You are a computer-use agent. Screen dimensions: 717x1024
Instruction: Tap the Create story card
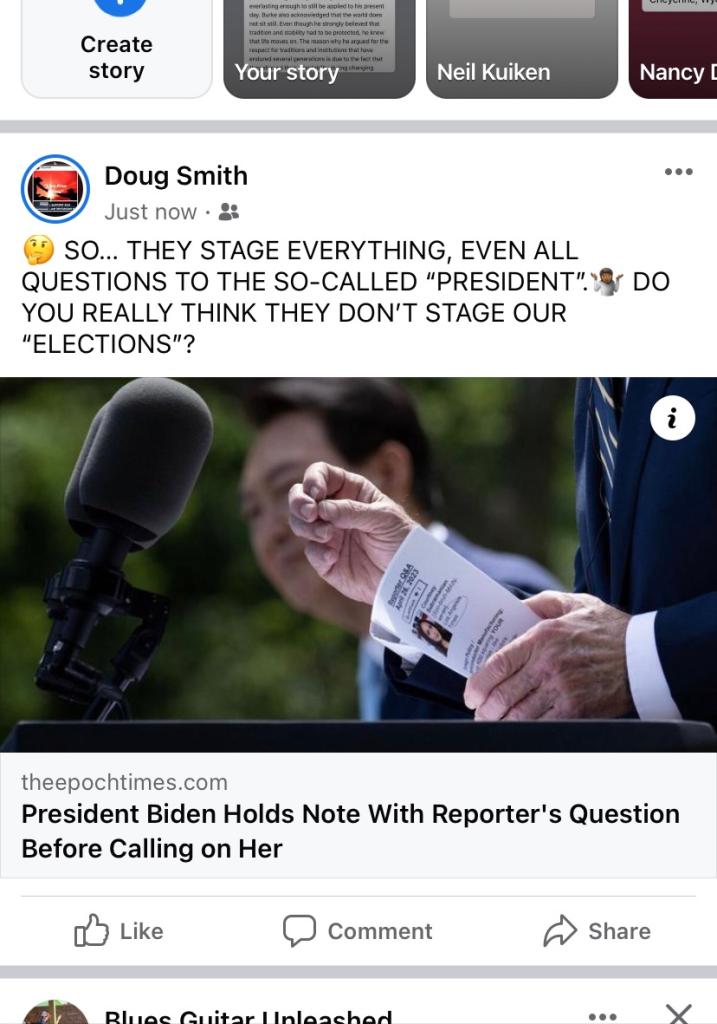(x=117, y=49)
